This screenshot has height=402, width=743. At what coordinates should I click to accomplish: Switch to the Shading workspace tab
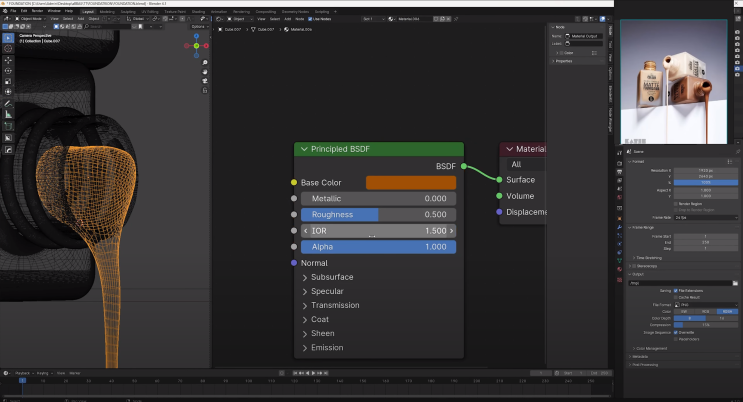pyautogui.click(x=199, y=11)
